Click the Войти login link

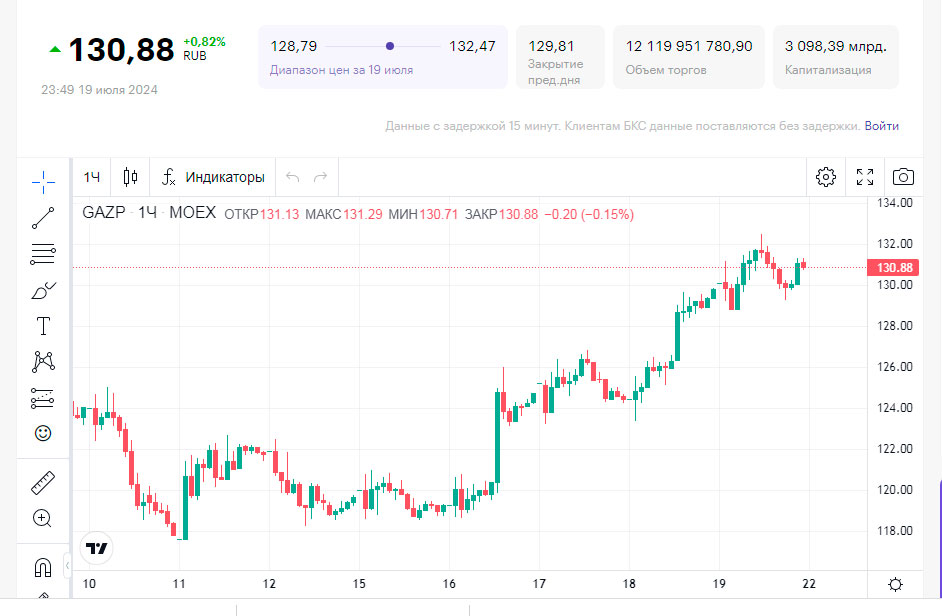pyautogui.click(x=881, y=126)
